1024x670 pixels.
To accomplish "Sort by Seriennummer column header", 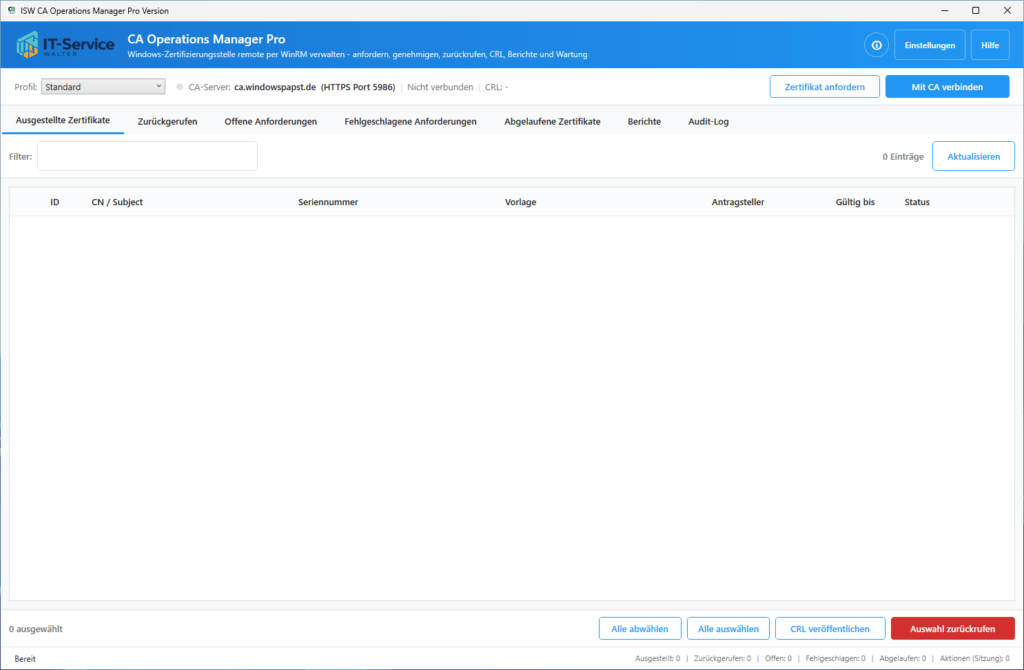I will coord(328,202).
